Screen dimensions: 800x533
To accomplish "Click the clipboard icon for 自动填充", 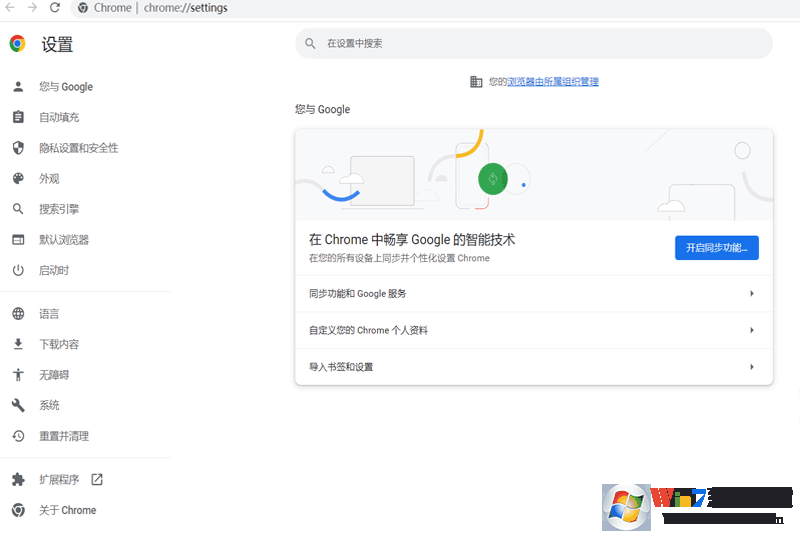I will (18, 117).
